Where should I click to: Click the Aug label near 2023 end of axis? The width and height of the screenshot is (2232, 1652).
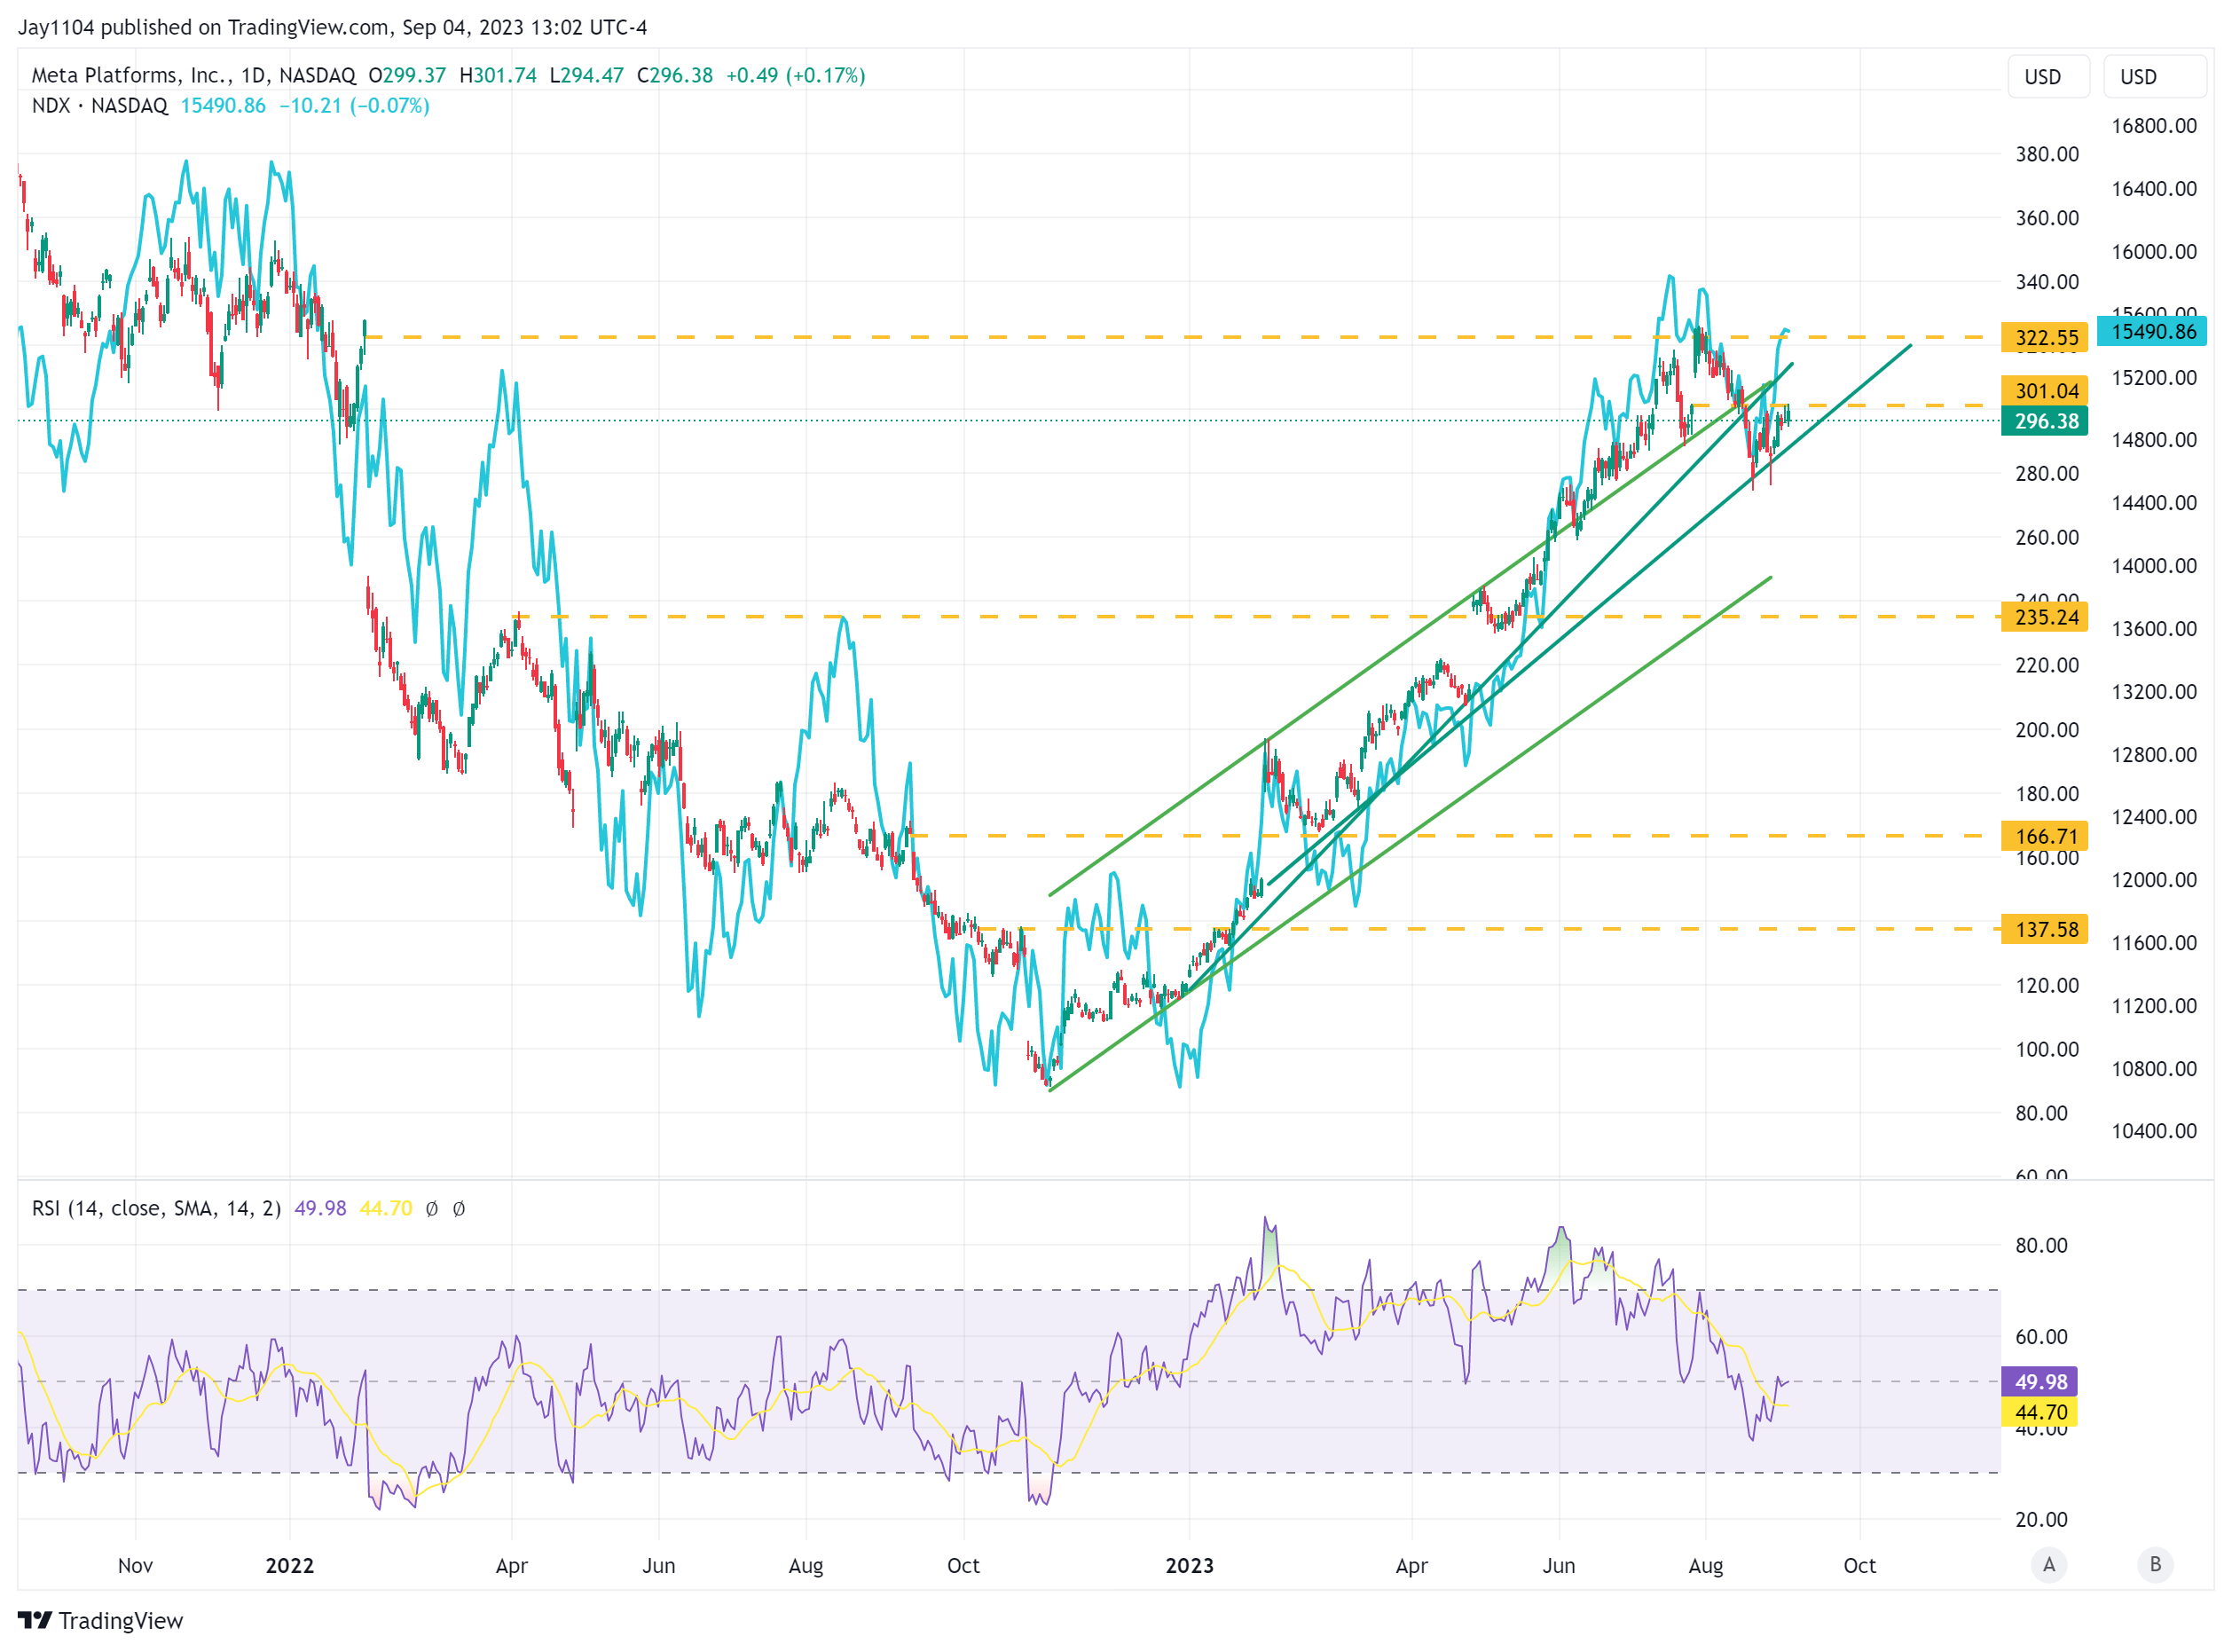tap(1706, 1566)
